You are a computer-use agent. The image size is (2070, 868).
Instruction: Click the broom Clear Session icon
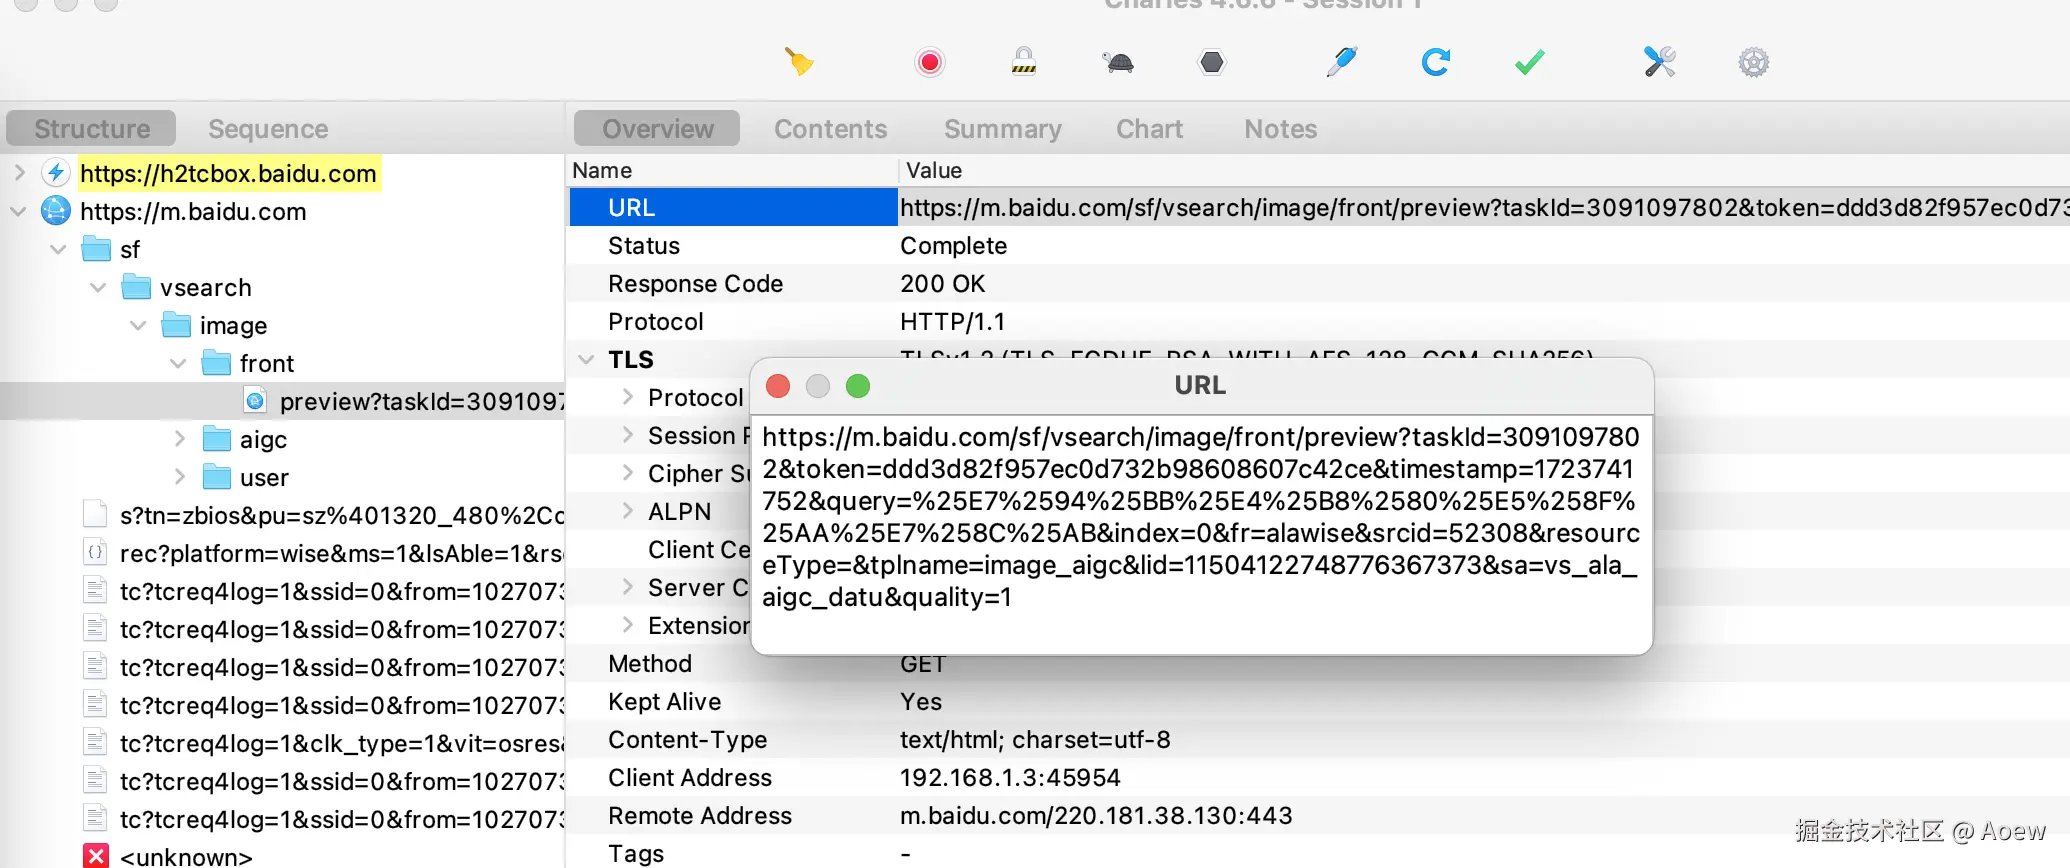click(x=799, y=62)
